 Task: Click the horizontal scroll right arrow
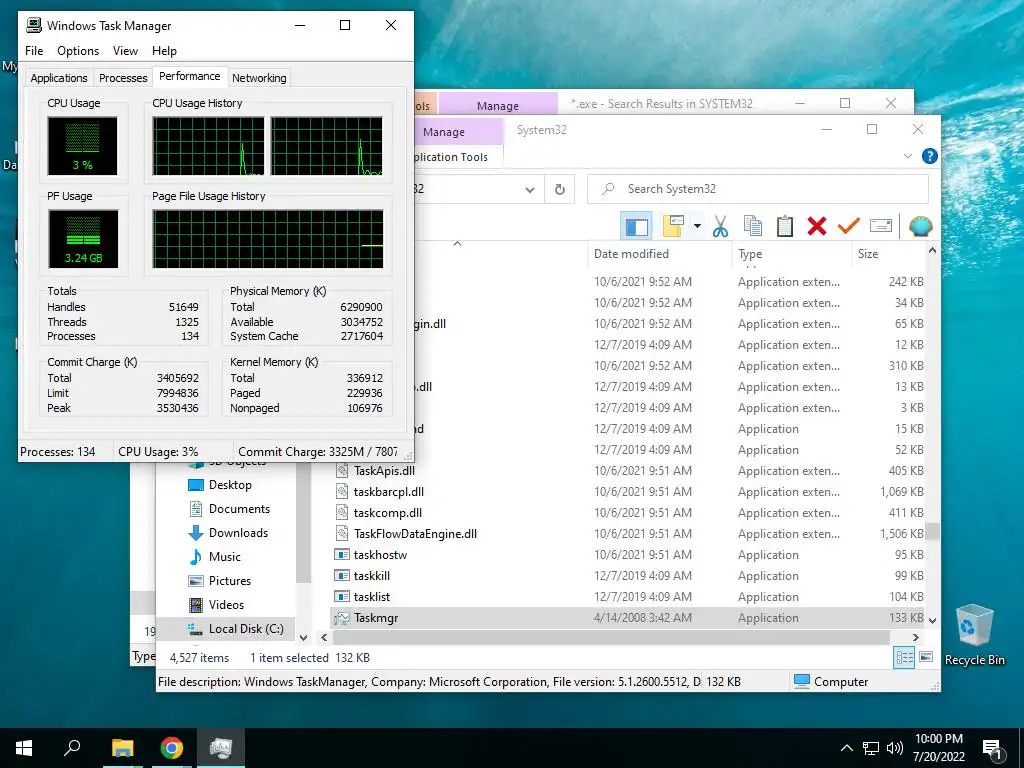coord(916,637)
